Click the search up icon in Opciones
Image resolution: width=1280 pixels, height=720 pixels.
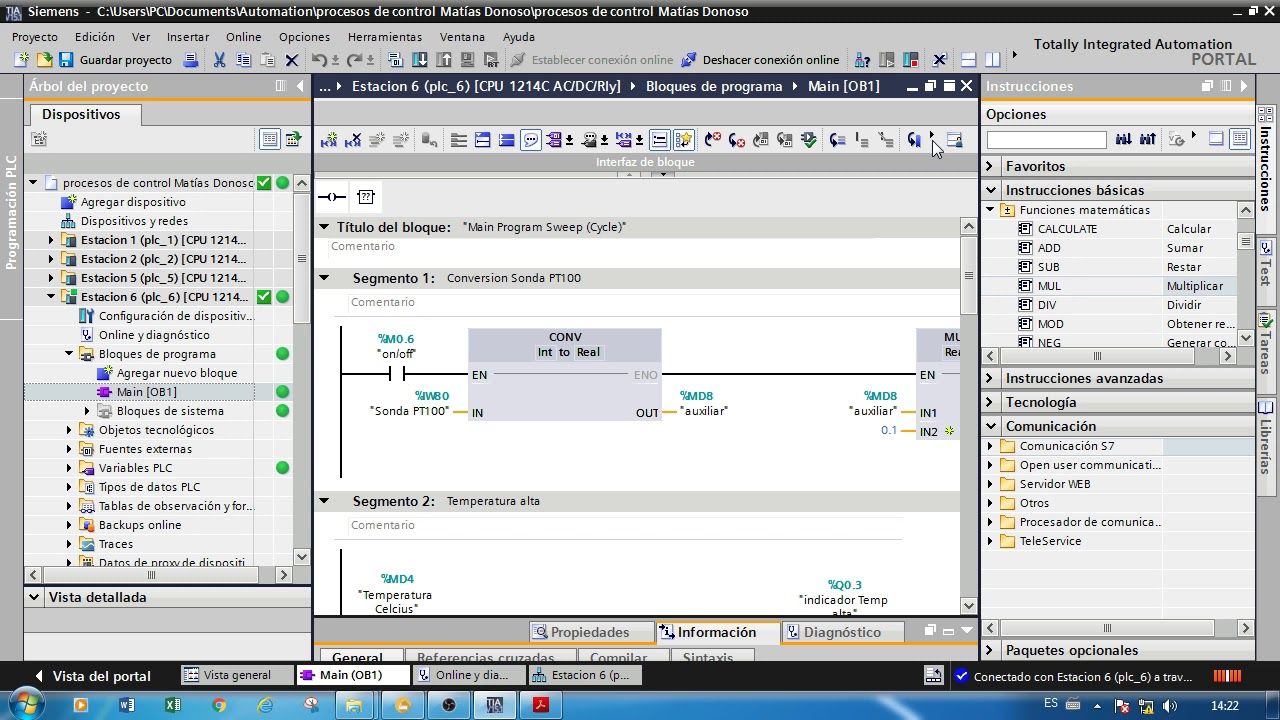click(x=1147, y=139)
